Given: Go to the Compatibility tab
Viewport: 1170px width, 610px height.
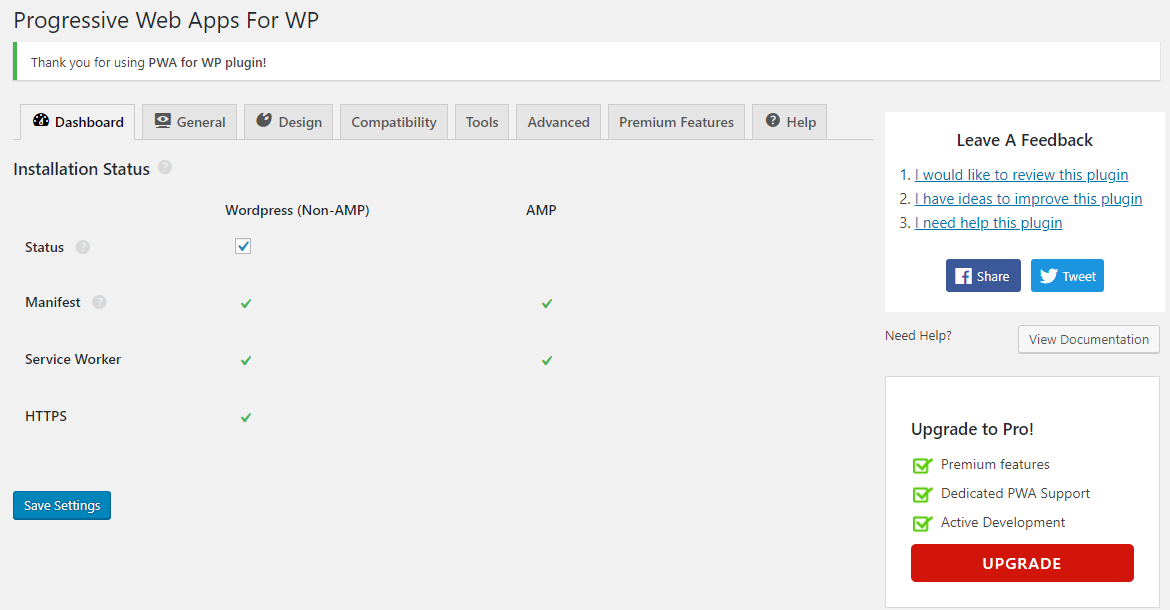Looking at the screenshot, I should (x=394, y=122).
